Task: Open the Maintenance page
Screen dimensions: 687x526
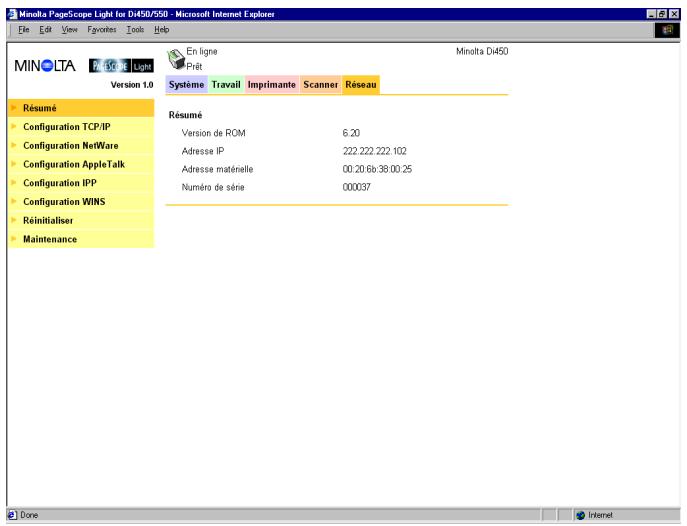Action: (81, 239)
